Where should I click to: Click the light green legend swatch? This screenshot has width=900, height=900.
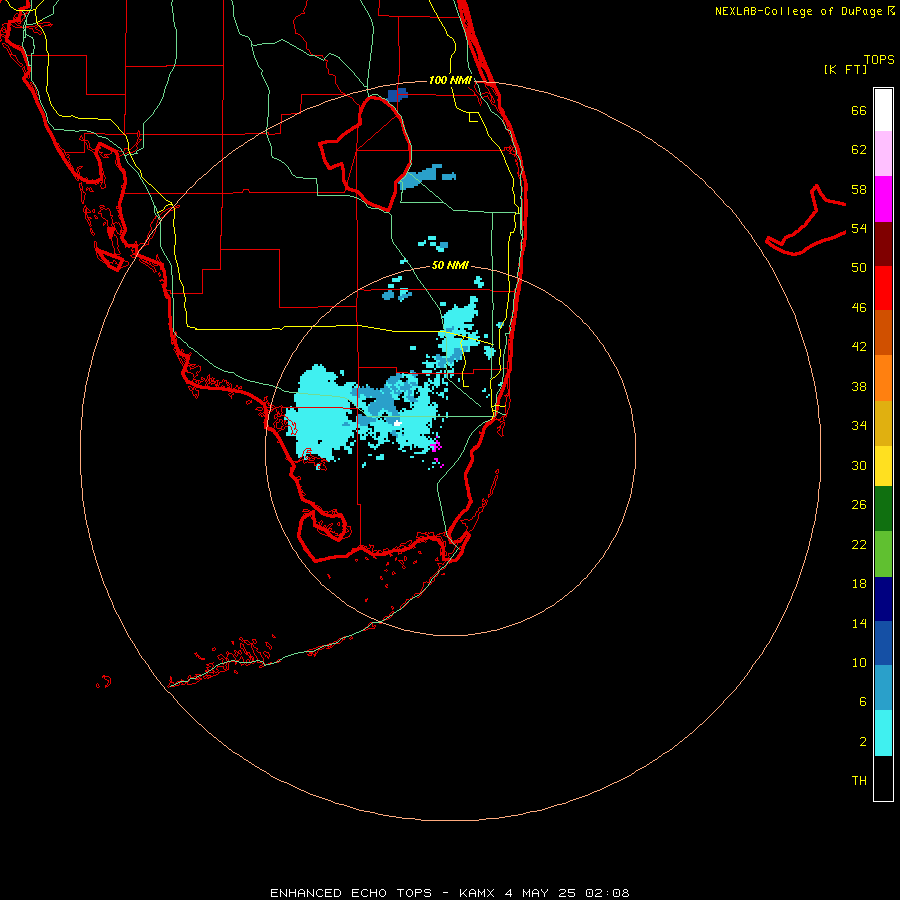pyautogui.click(x=883, y=554)
